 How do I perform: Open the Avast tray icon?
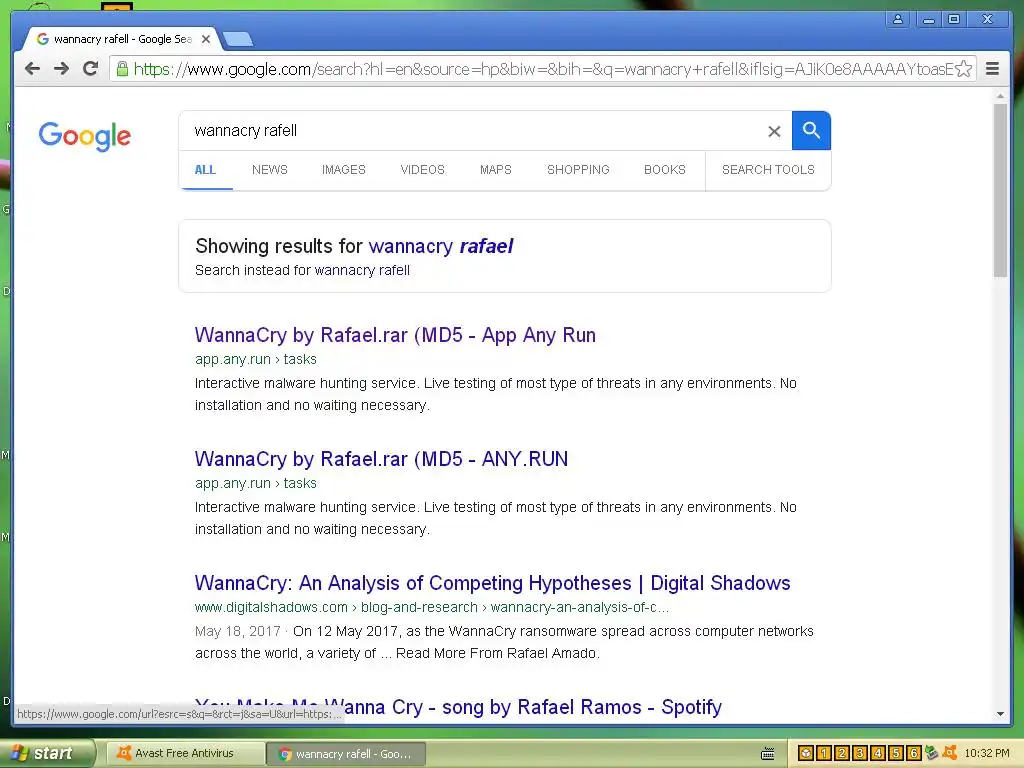tap(950, 752)
